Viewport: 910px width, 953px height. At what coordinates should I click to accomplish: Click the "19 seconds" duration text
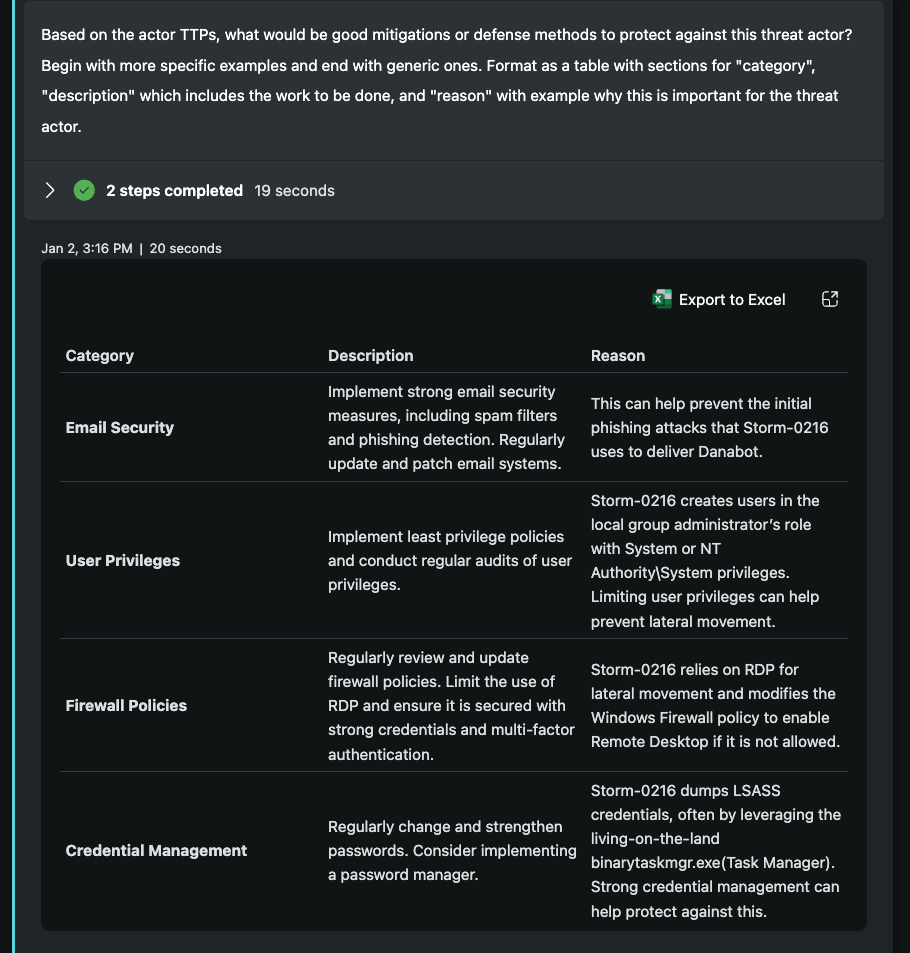(x=294, y=190)
